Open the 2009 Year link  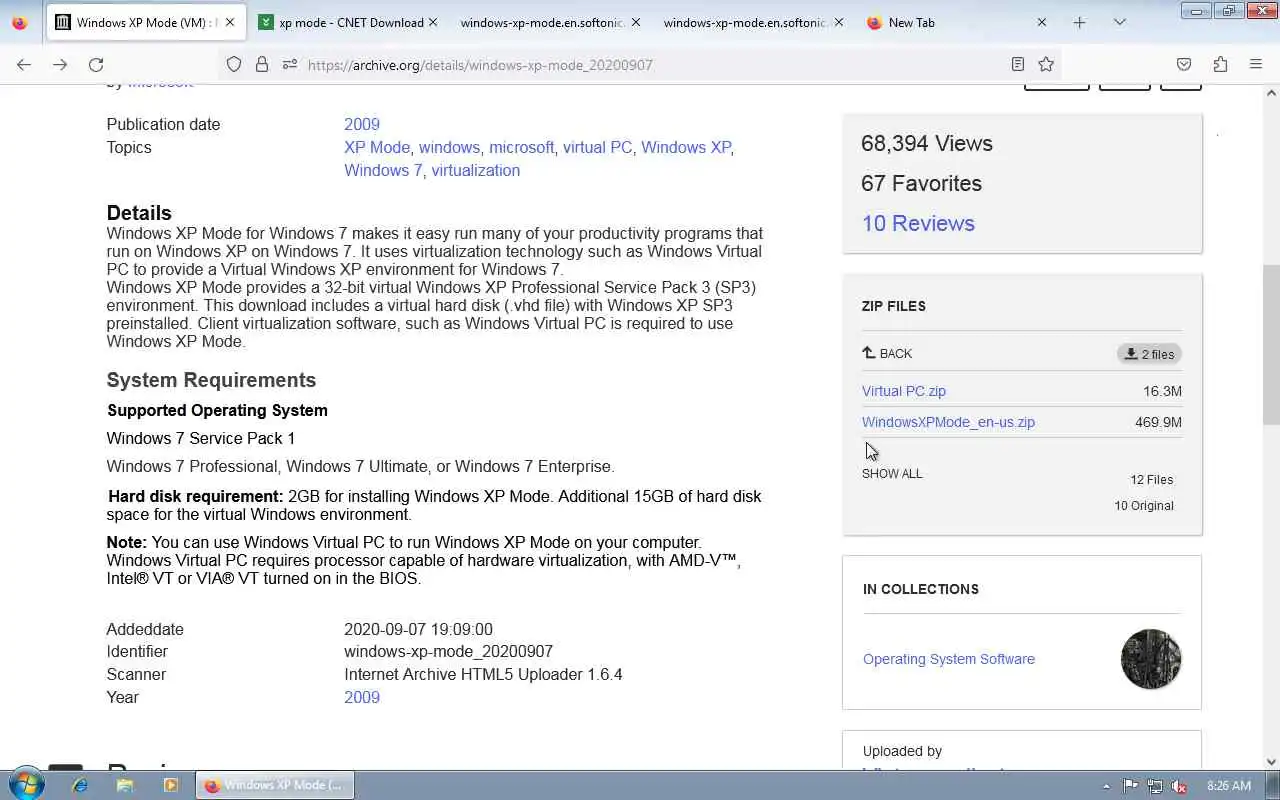coord(362,697)
